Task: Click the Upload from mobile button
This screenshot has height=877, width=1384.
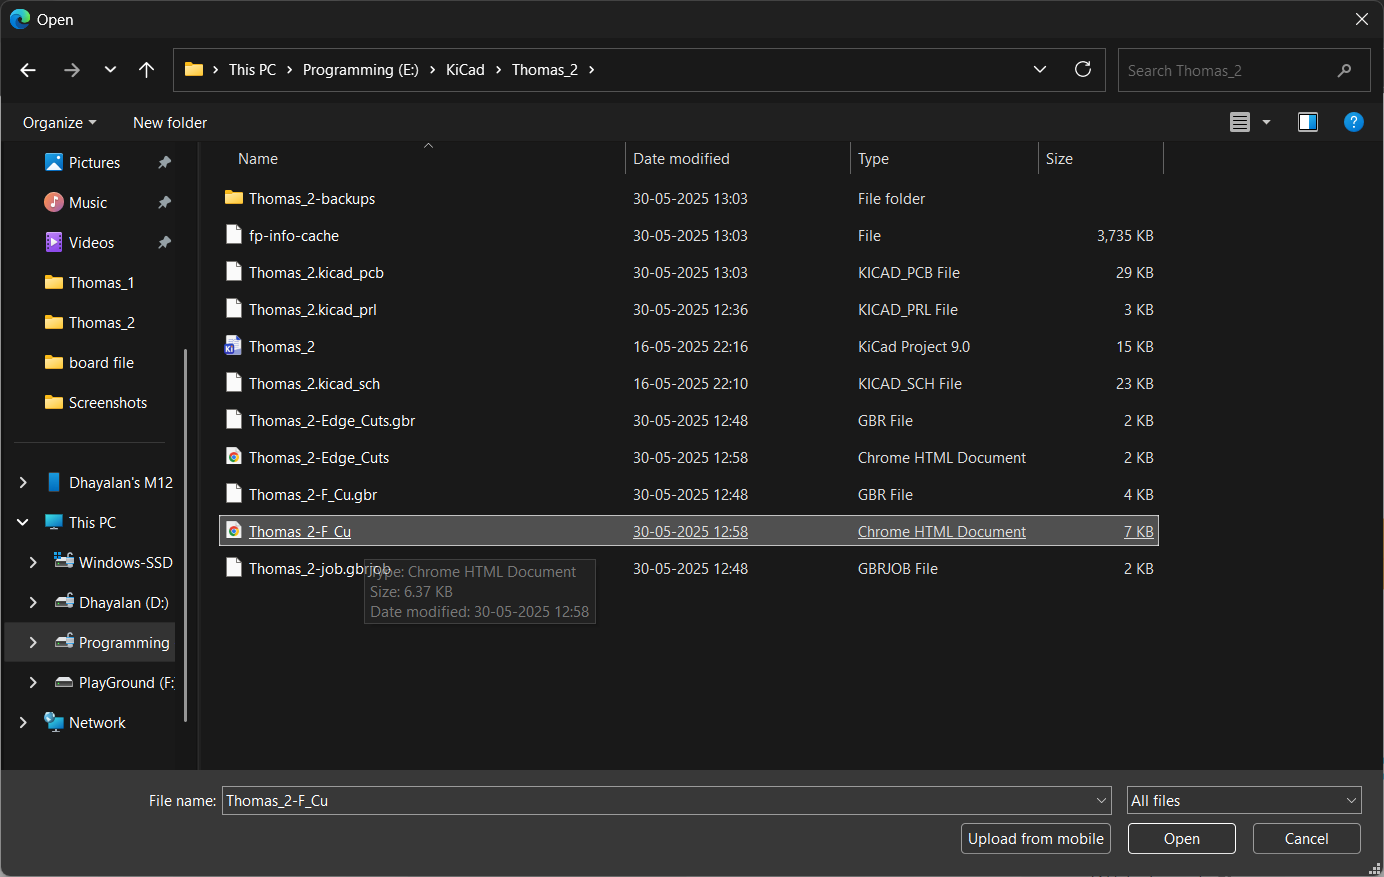Action: pyautogui.click(x=1036, y=839)
